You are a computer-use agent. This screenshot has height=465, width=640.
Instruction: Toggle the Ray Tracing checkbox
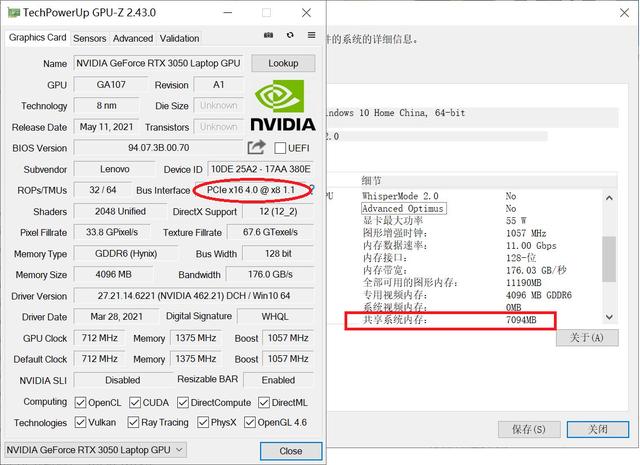point(133,422)
